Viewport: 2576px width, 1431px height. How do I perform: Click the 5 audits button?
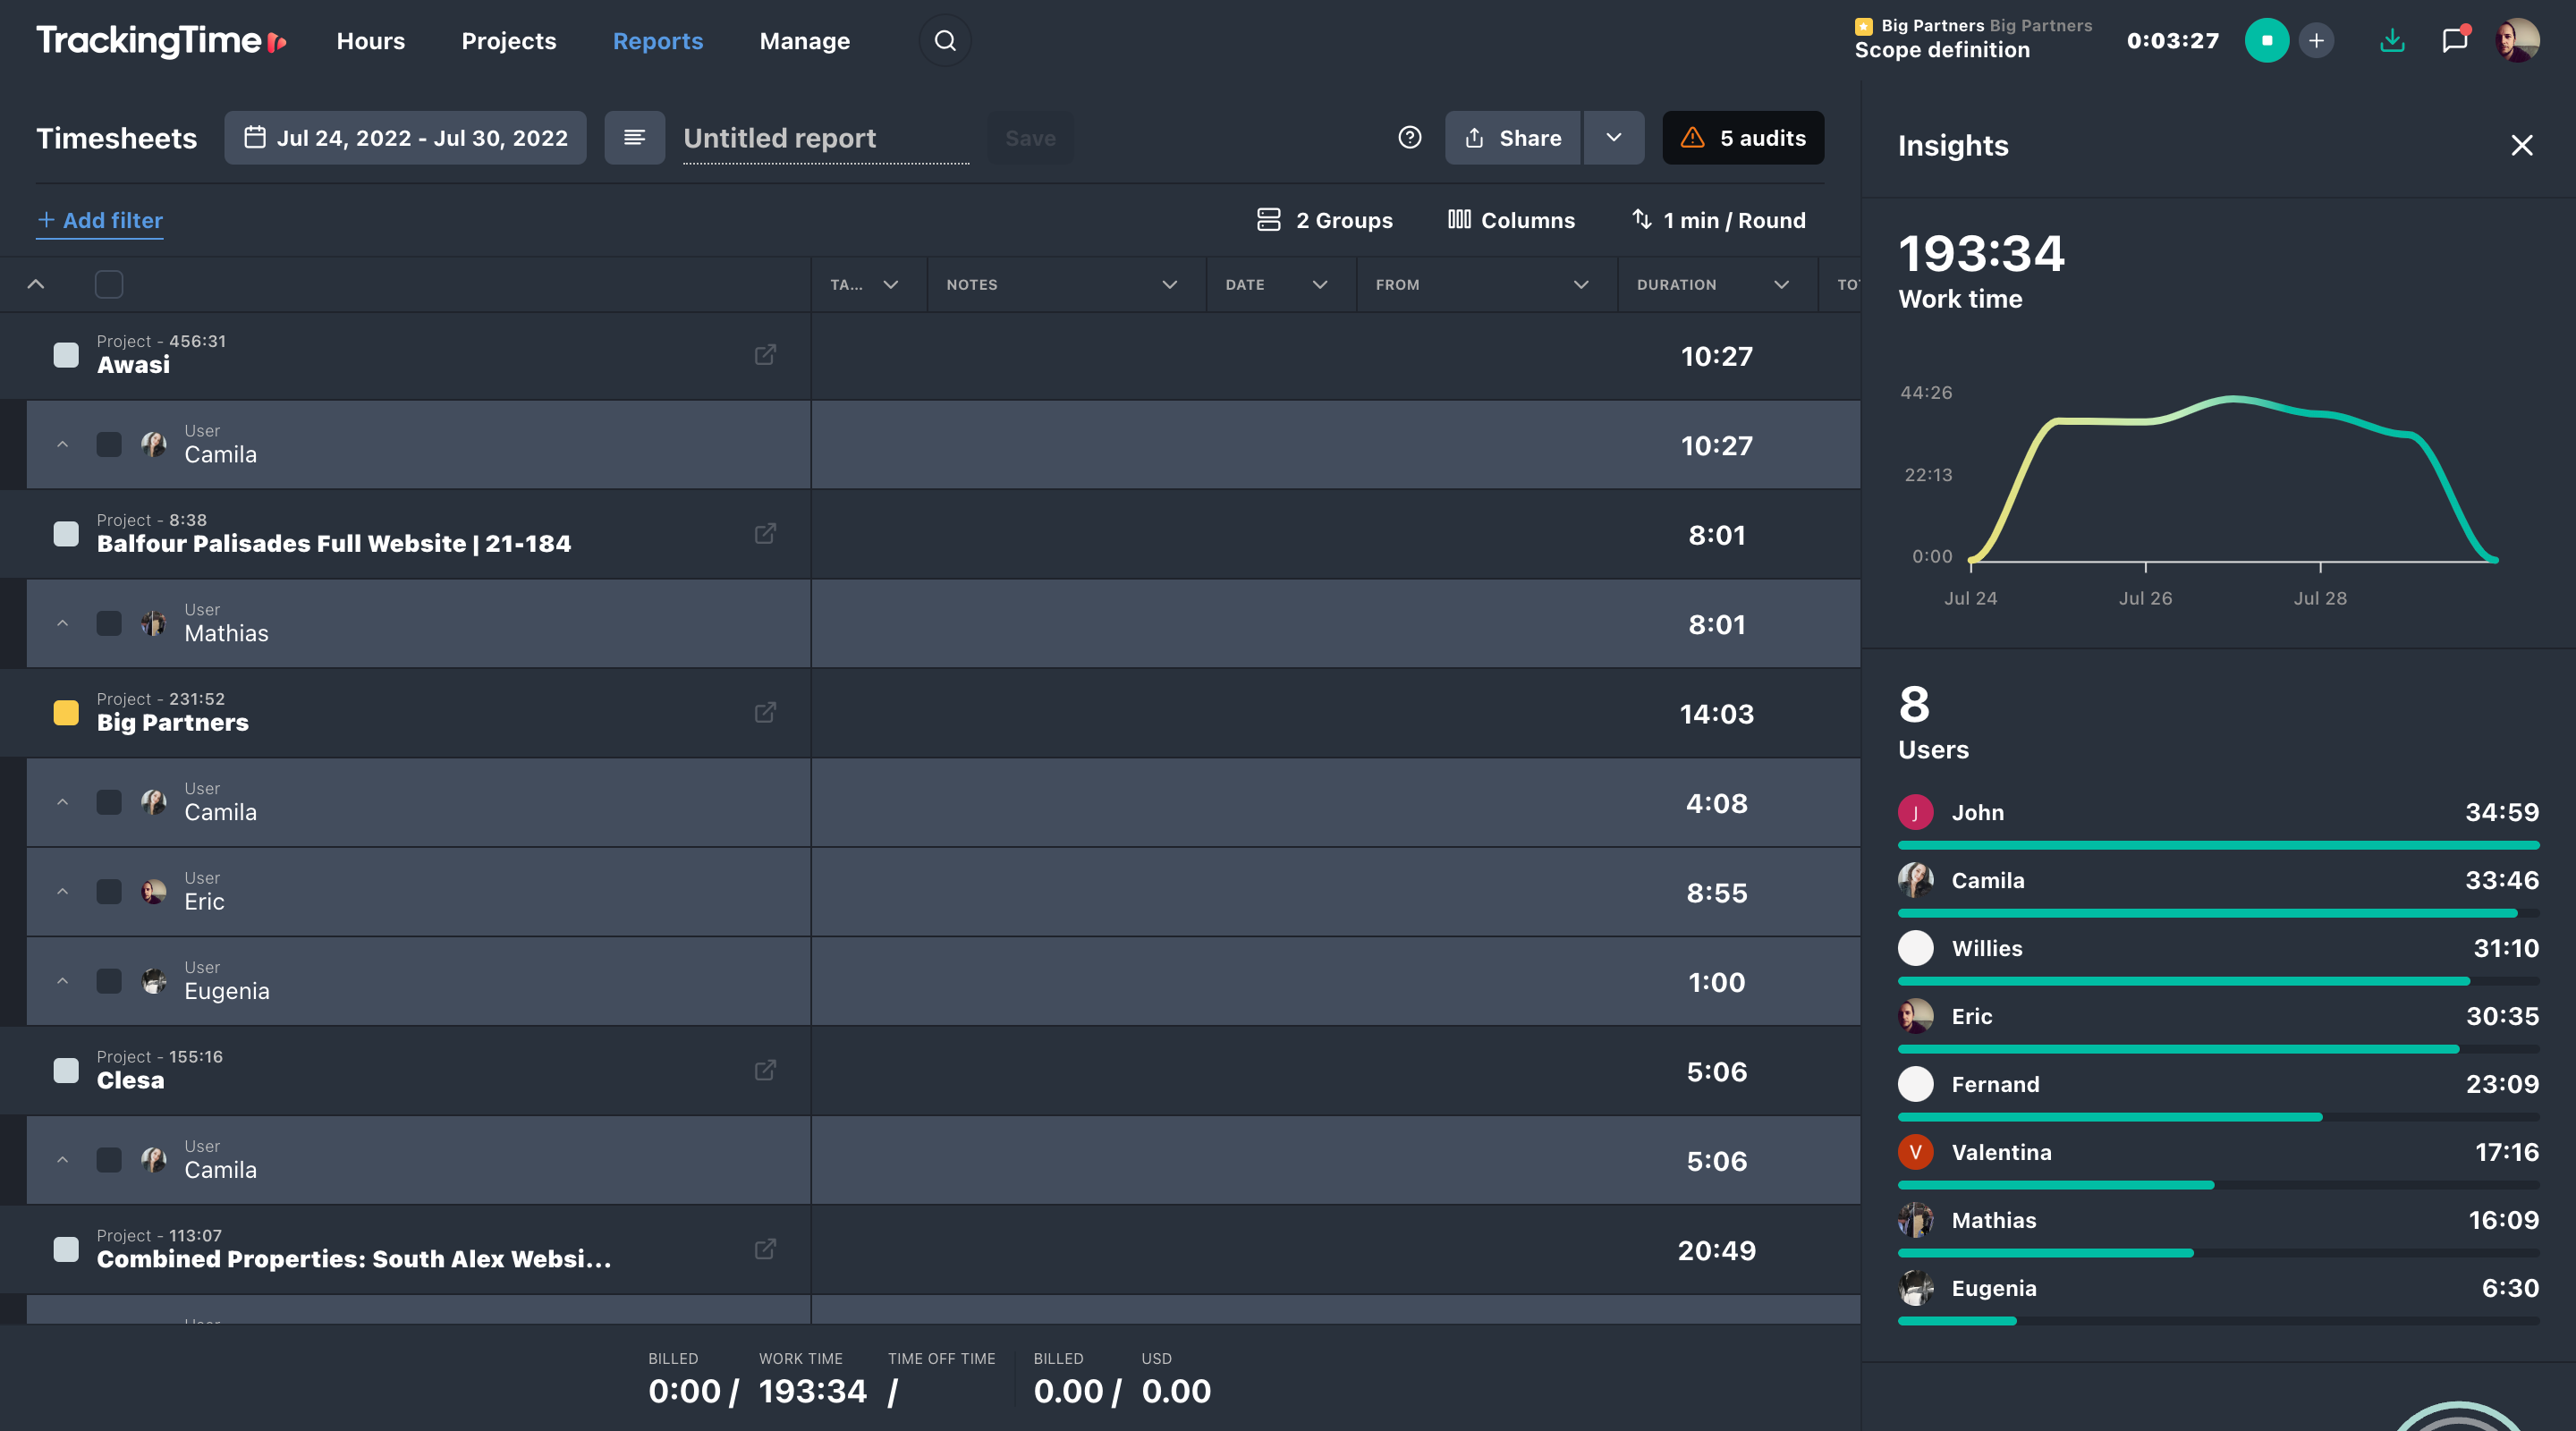pyautogui.click(x=1743, y=138)
